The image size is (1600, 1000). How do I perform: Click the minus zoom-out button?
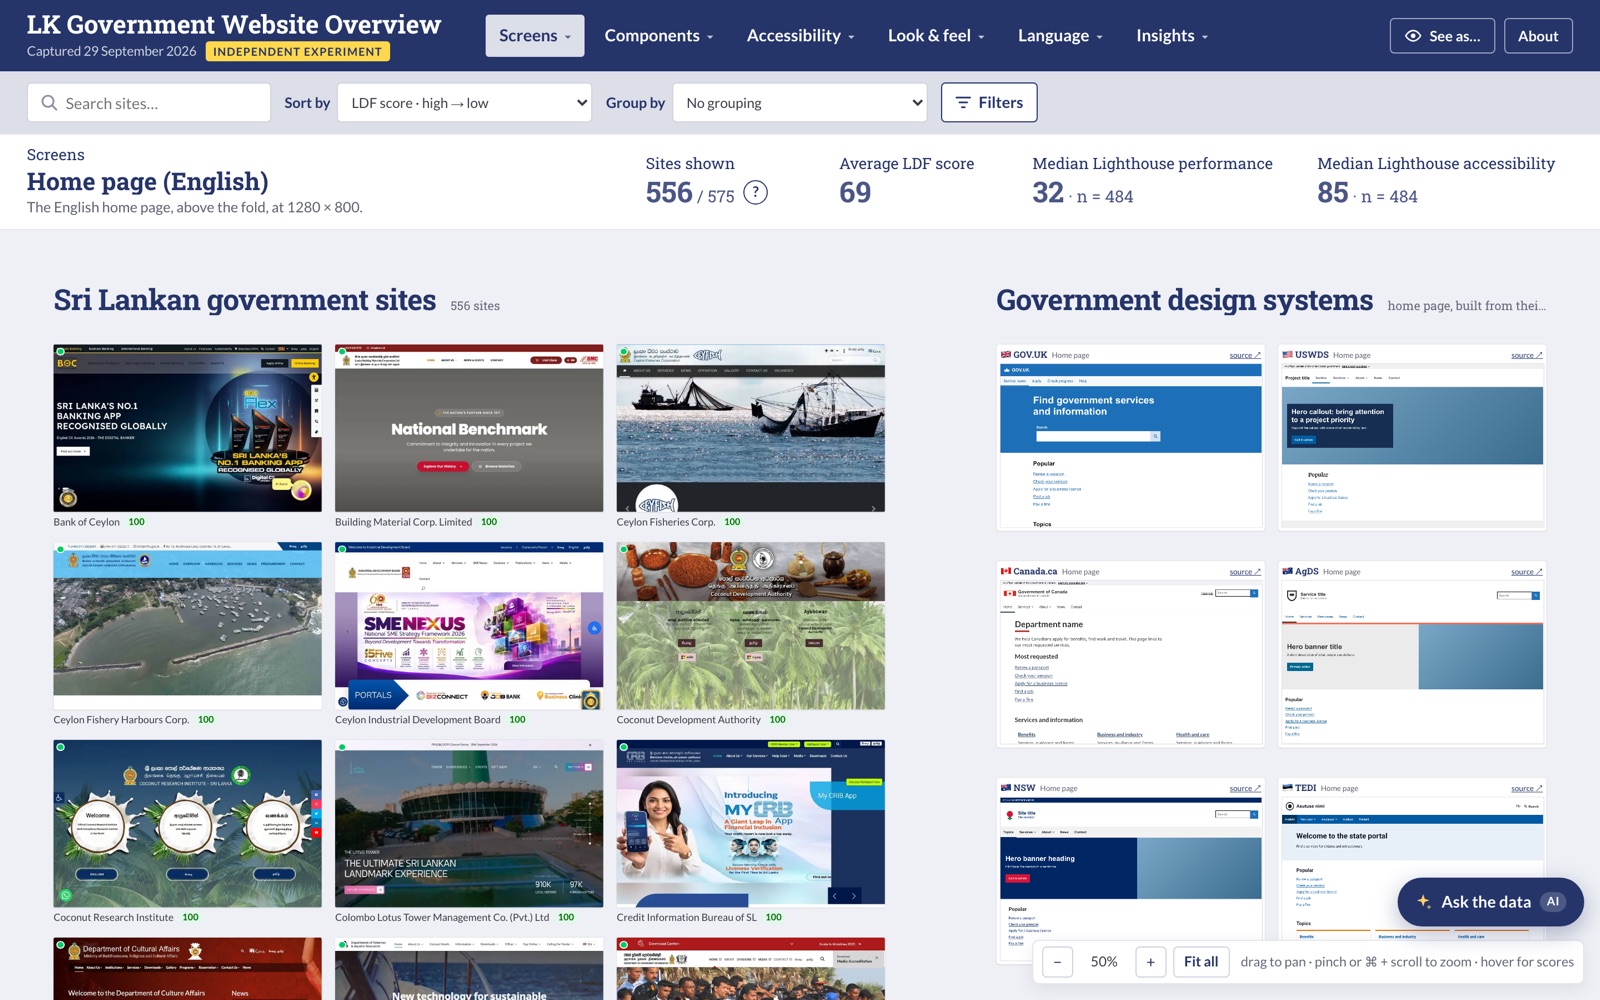point(1057,962)
